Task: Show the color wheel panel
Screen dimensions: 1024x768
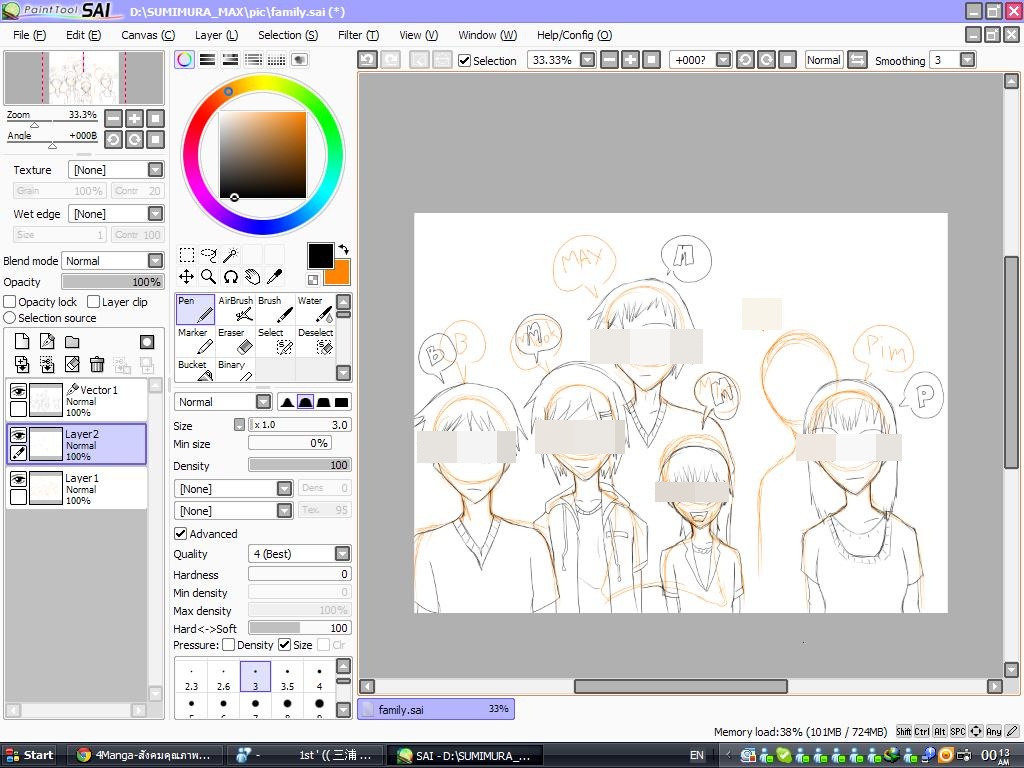Action: click(x=184, y=59)
